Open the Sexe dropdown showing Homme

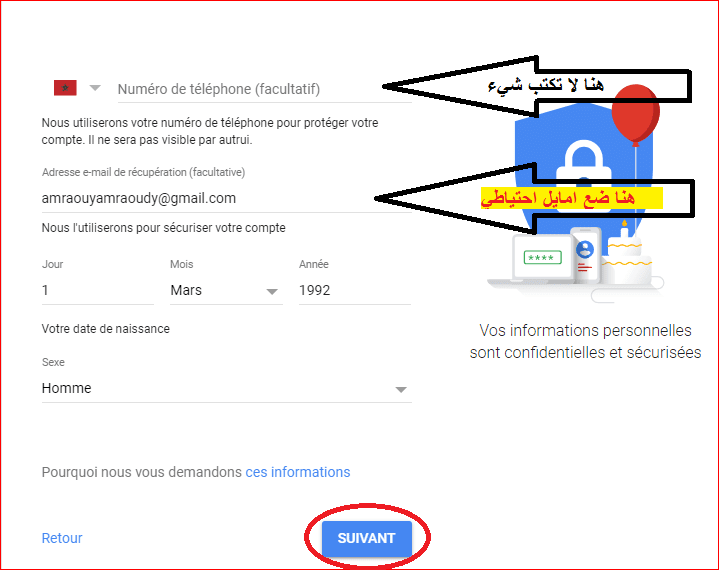(x=227, y=389)
